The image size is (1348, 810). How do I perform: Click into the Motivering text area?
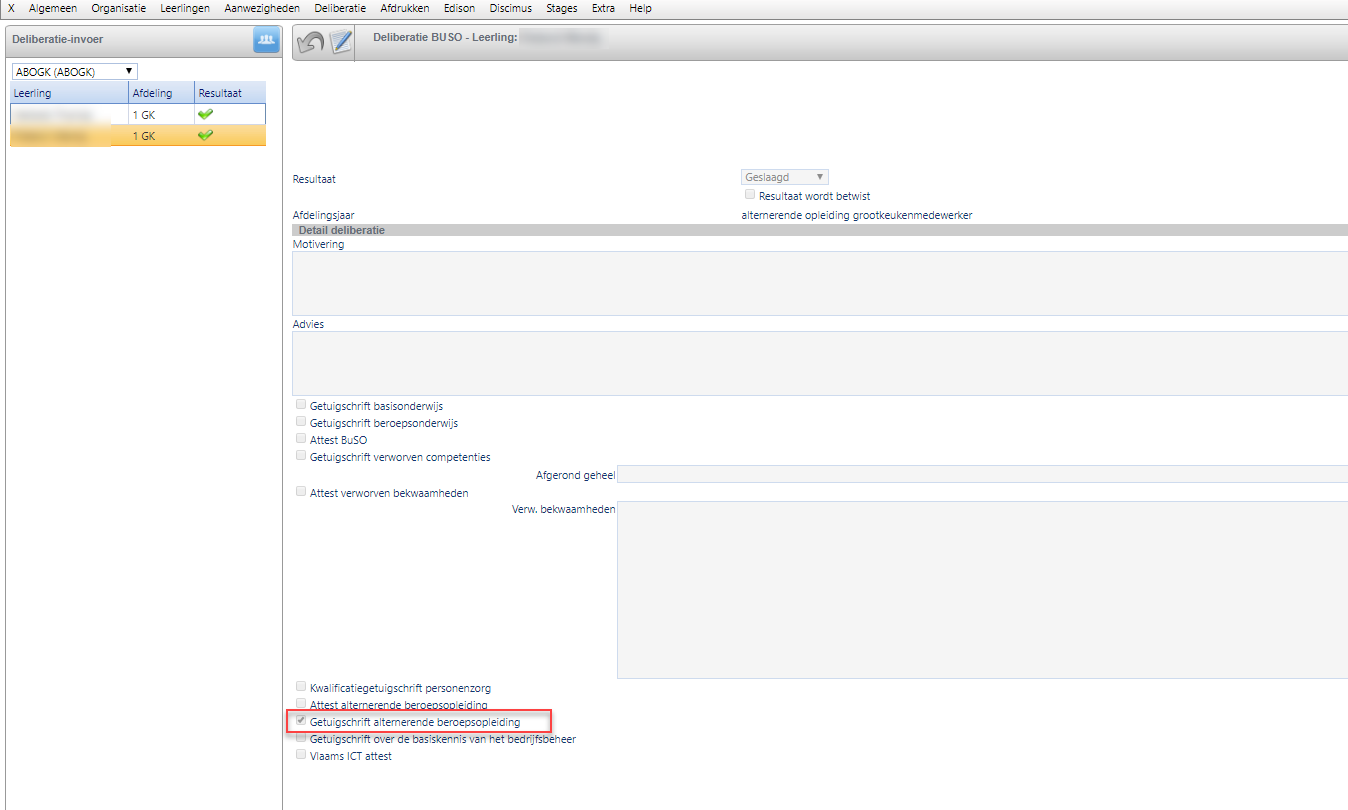(819, 283)
